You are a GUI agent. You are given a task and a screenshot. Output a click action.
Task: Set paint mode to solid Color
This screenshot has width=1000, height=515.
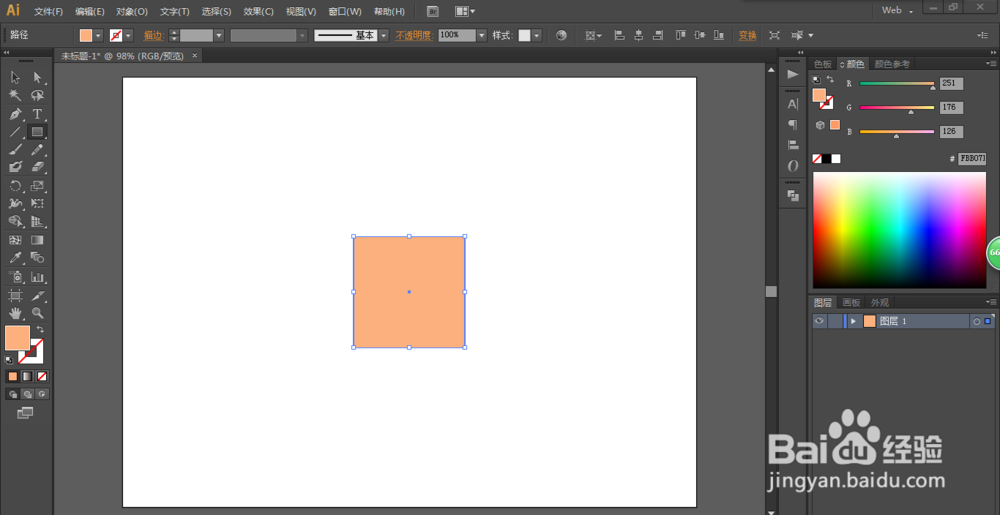coord(13,376)
